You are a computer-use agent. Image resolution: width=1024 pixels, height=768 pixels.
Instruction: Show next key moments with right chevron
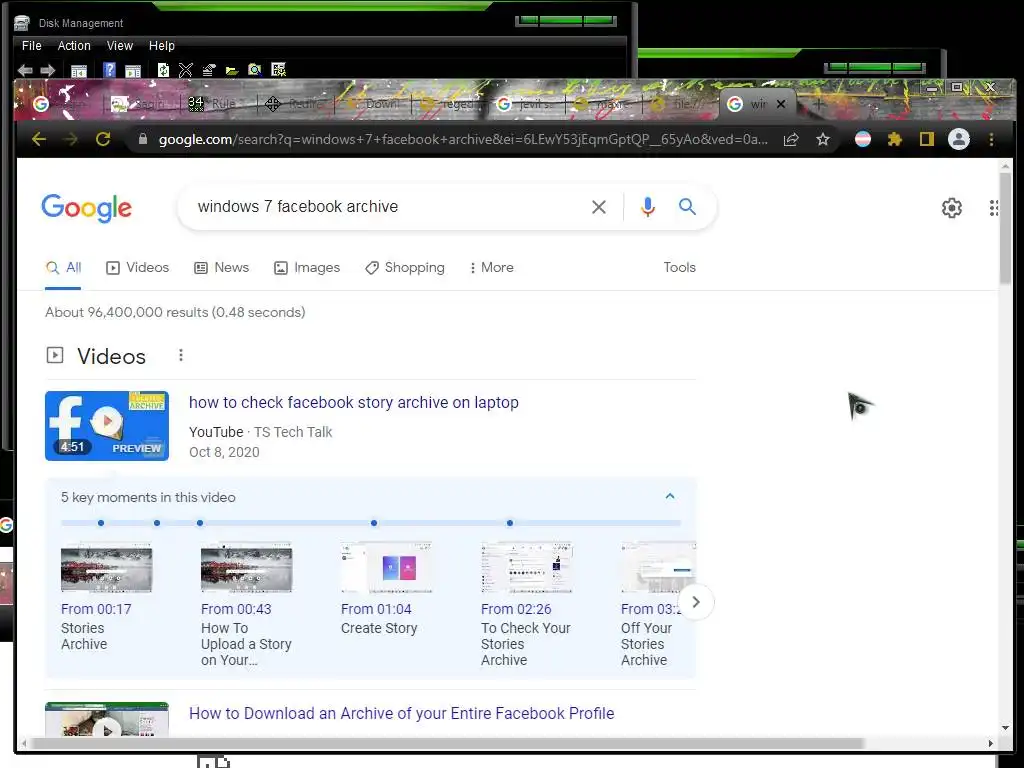coord(696,601)
